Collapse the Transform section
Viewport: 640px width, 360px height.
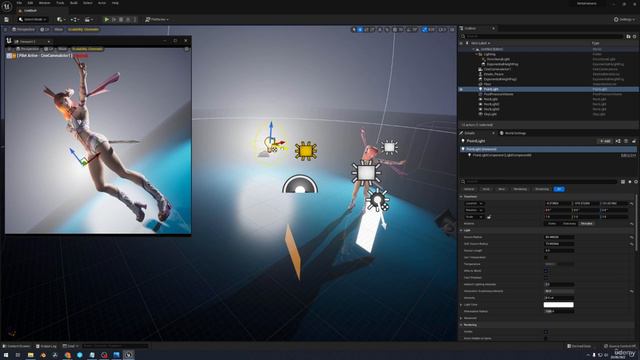pyautogui.click(x=462, y=196)
